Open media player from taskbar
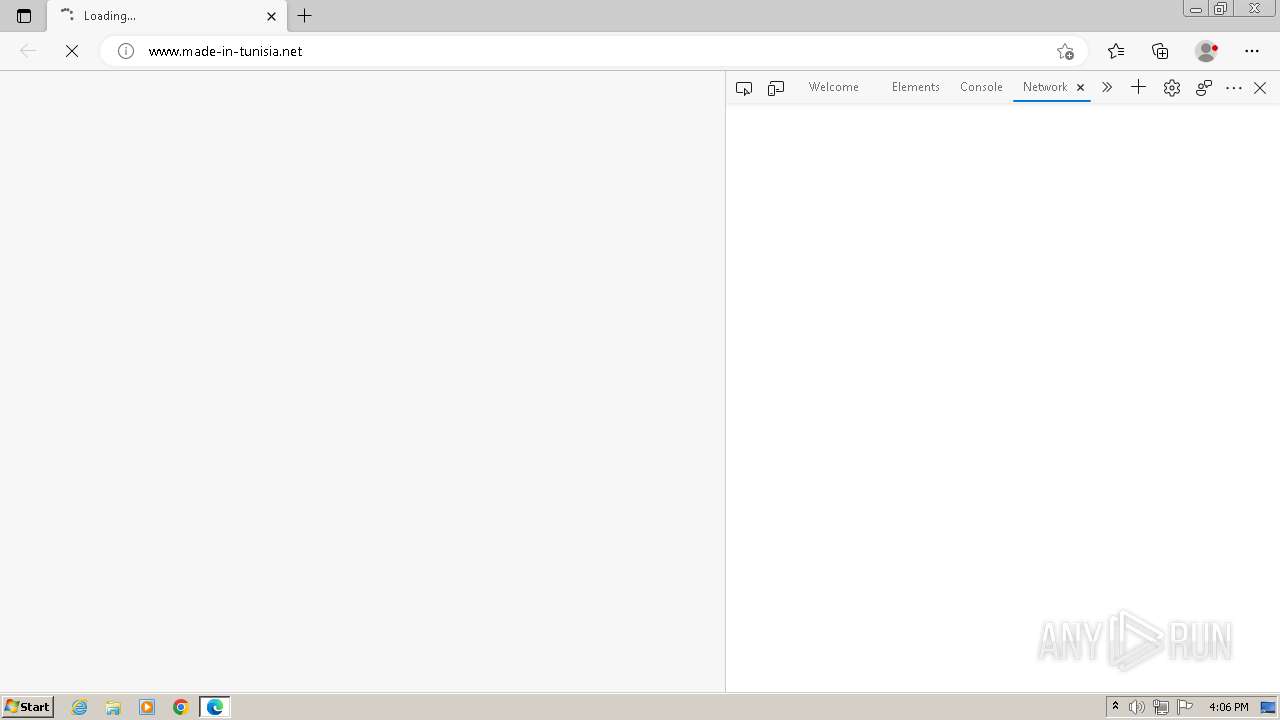Image resolution: width=1280 pixels, height=720 pixels. (147, 707)
